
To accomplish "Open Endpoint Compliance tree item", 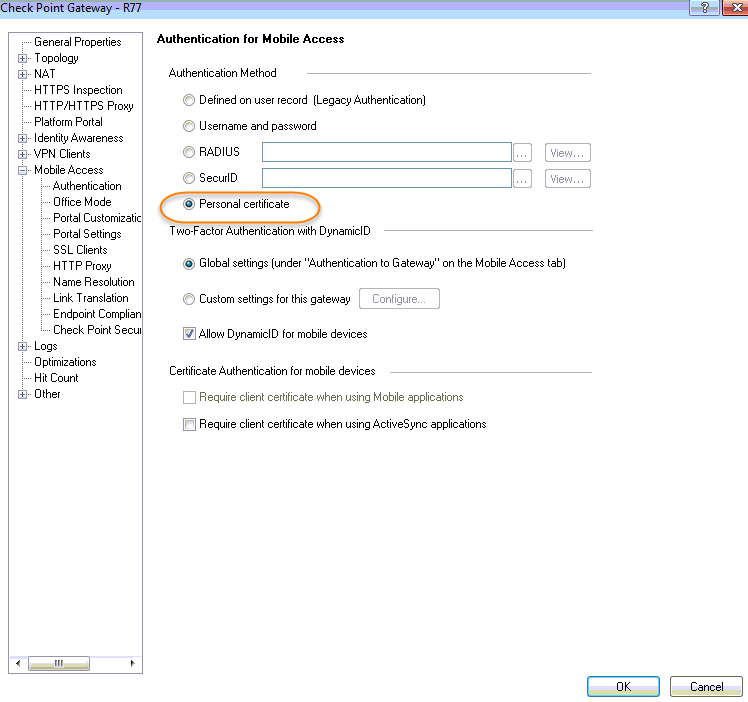I will 97,314.
